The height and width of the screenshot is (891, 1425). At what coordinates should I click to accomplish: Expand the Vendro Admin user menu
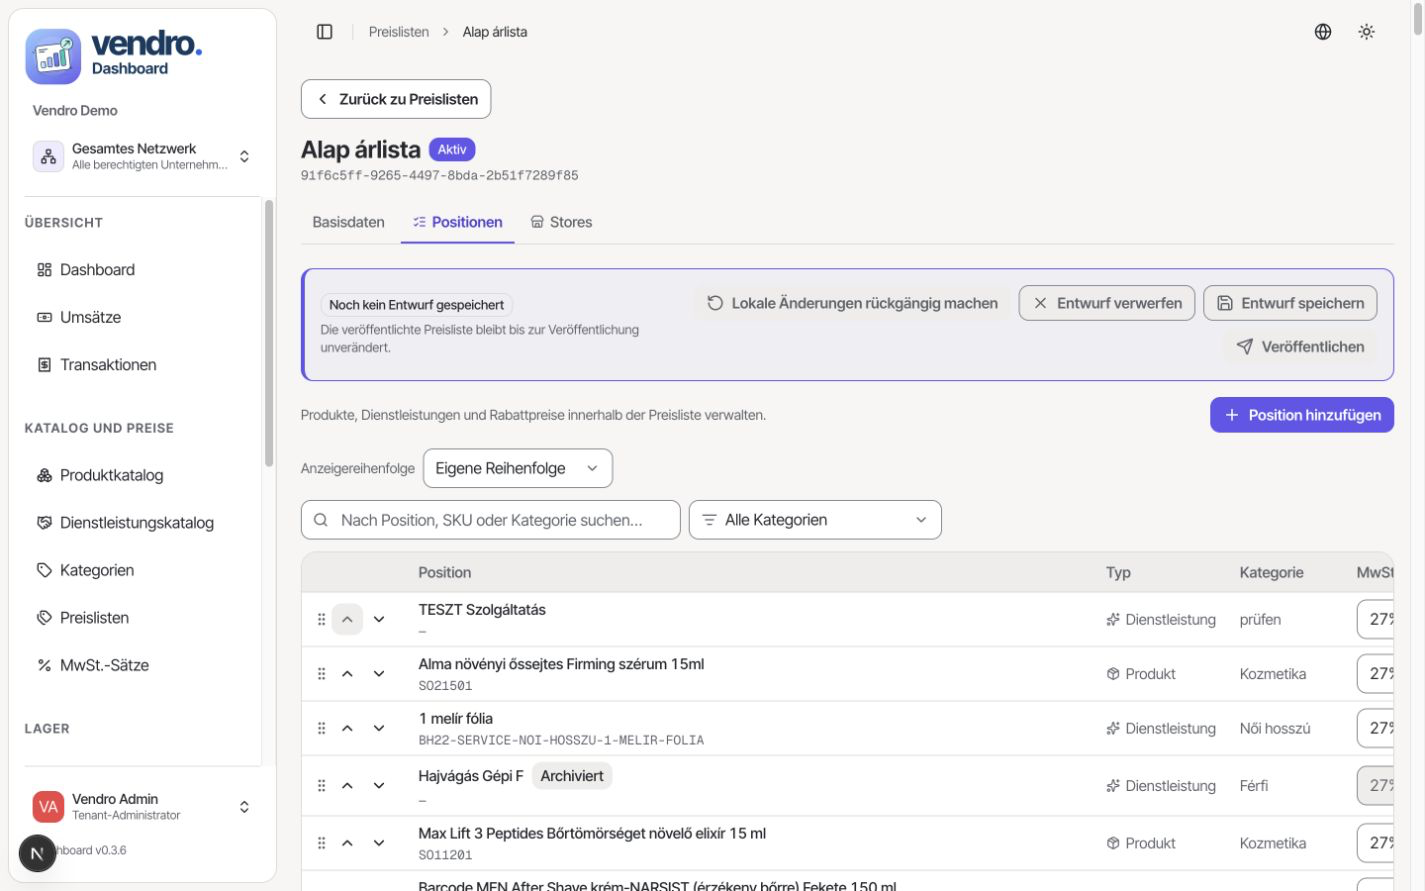[x=142, y=806]
